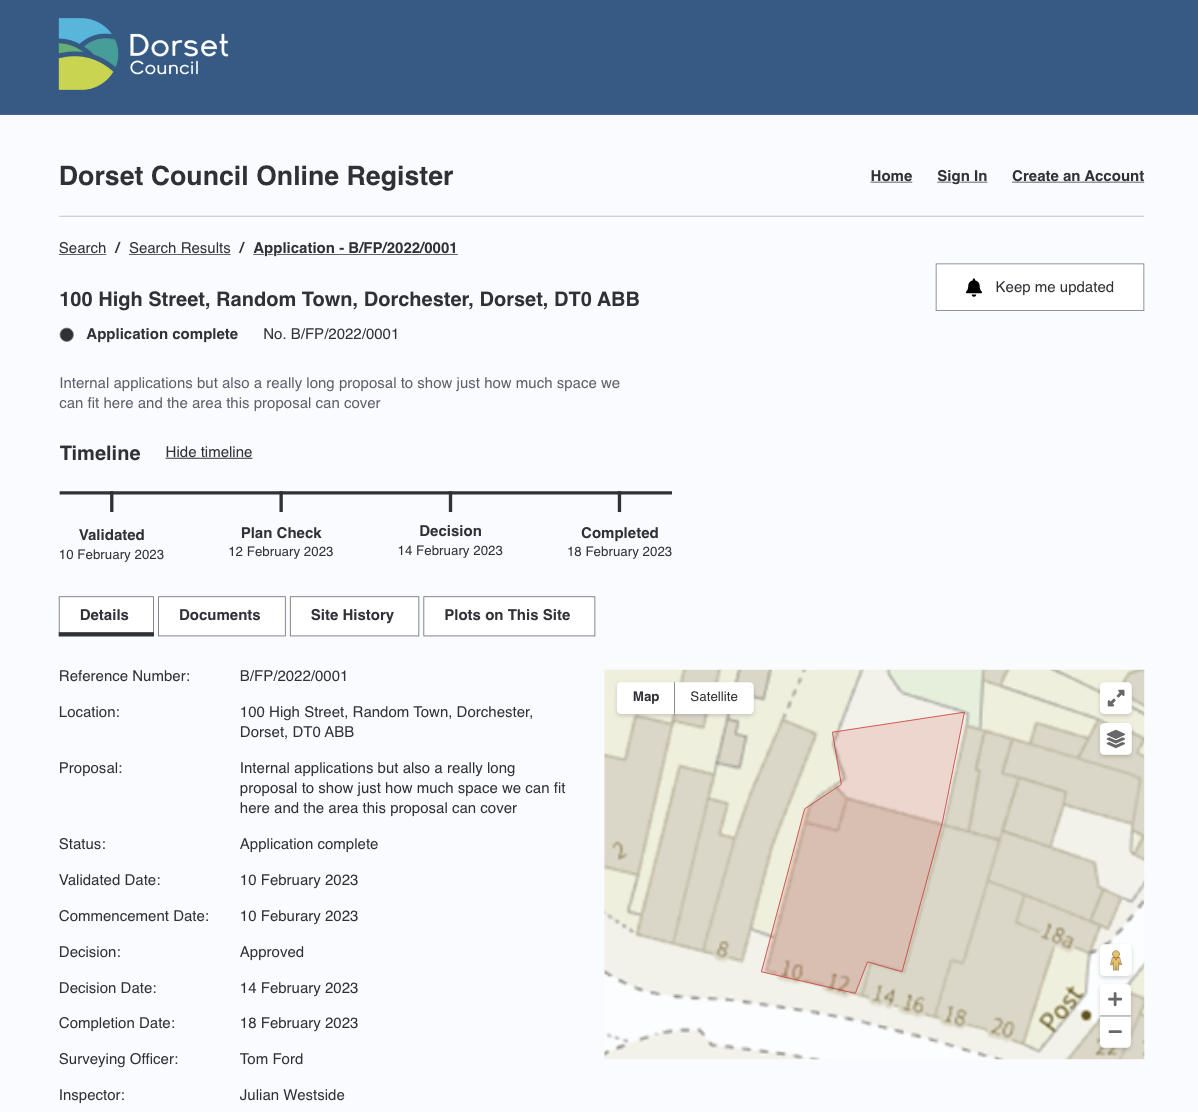This screenshot has height=1112, width=1198.
Task: Expand the map to fullscreen
Action: coord(1115,698)
